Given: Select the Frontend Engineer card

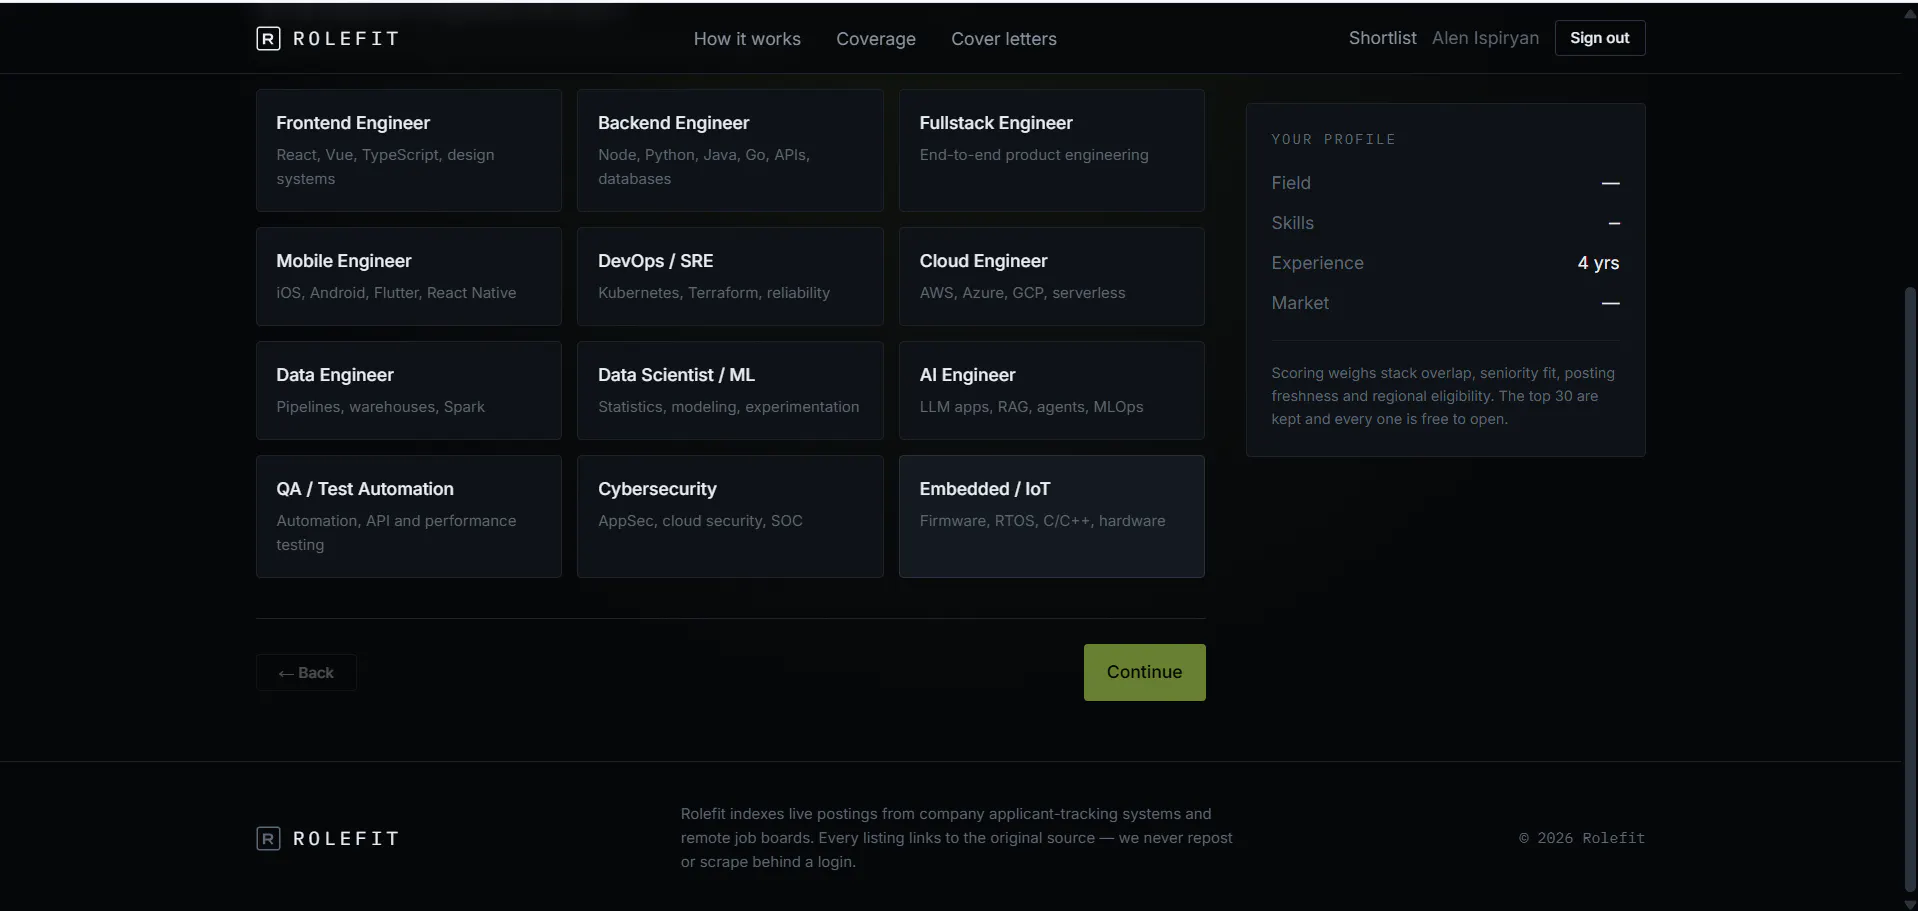Looking at the screenshot, I should [x=409, y=150].
